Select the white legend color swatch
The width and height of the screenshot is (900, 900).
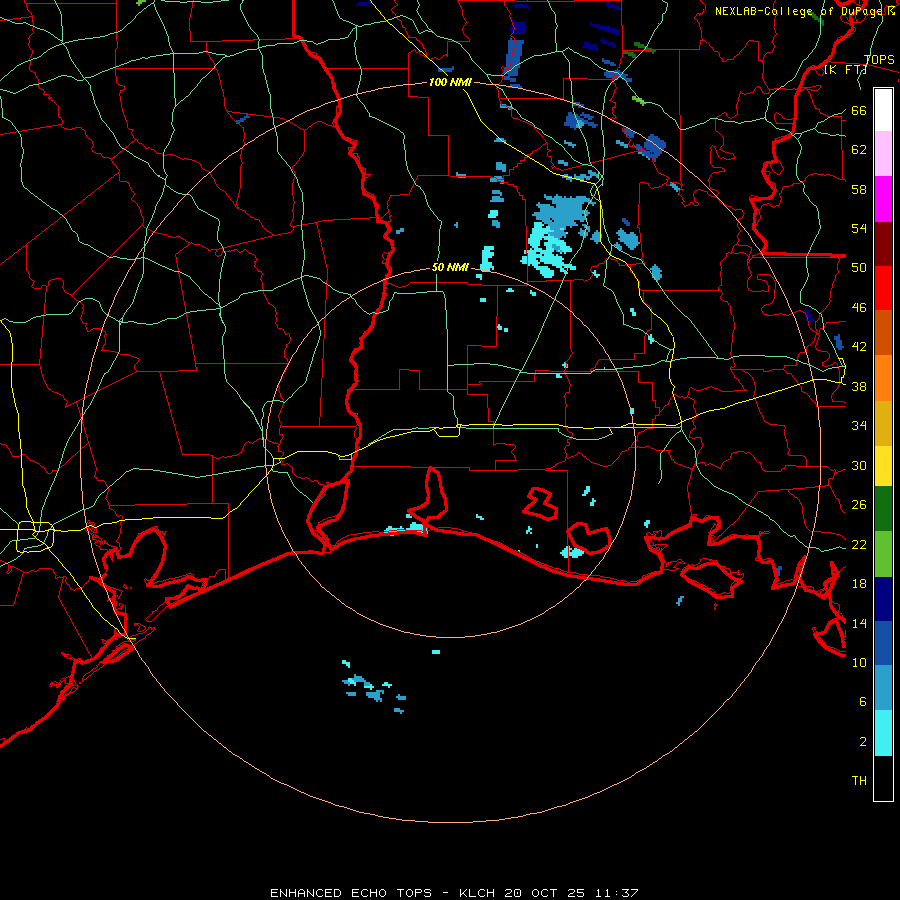883,110
